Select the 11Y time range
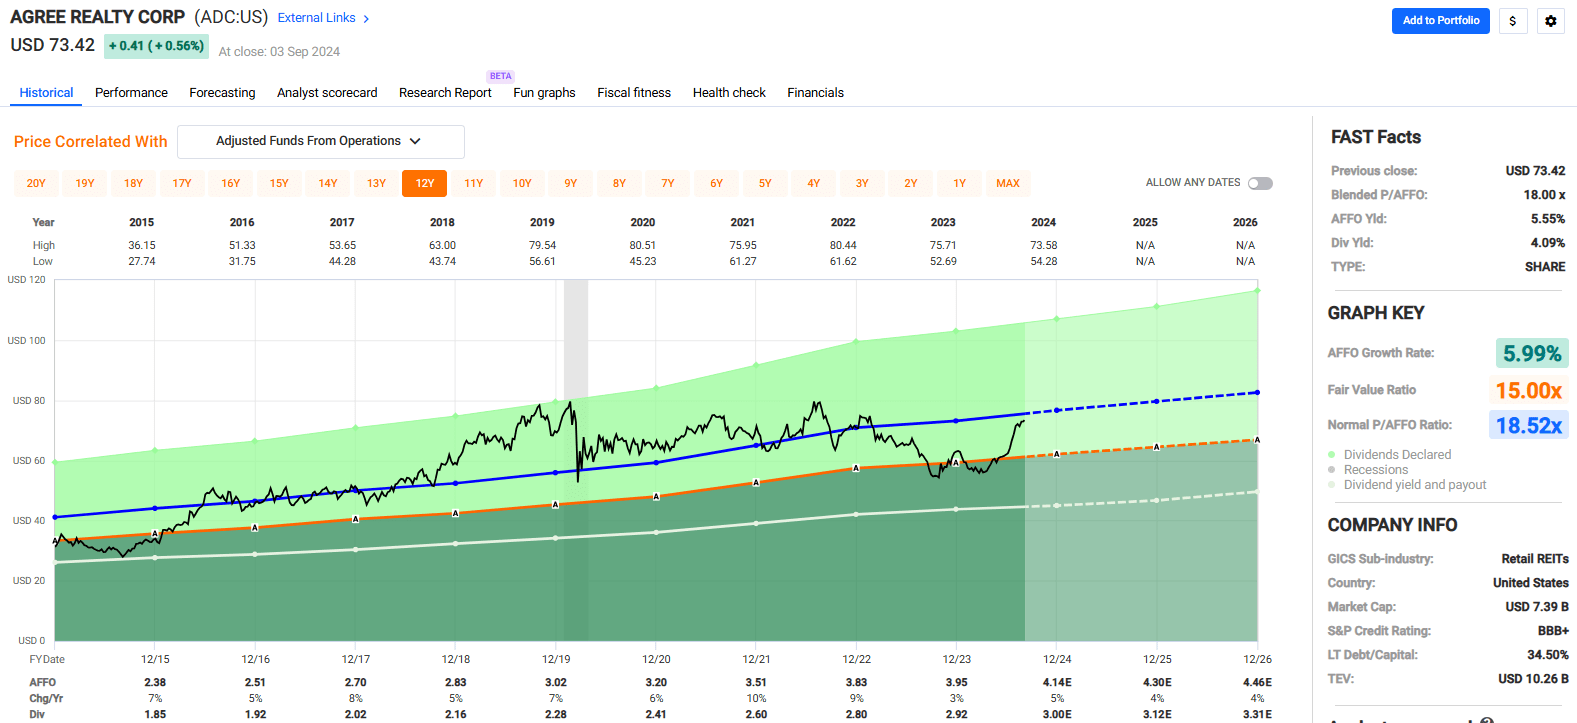This screenshot has width=1577, height=723. point(473,183)
